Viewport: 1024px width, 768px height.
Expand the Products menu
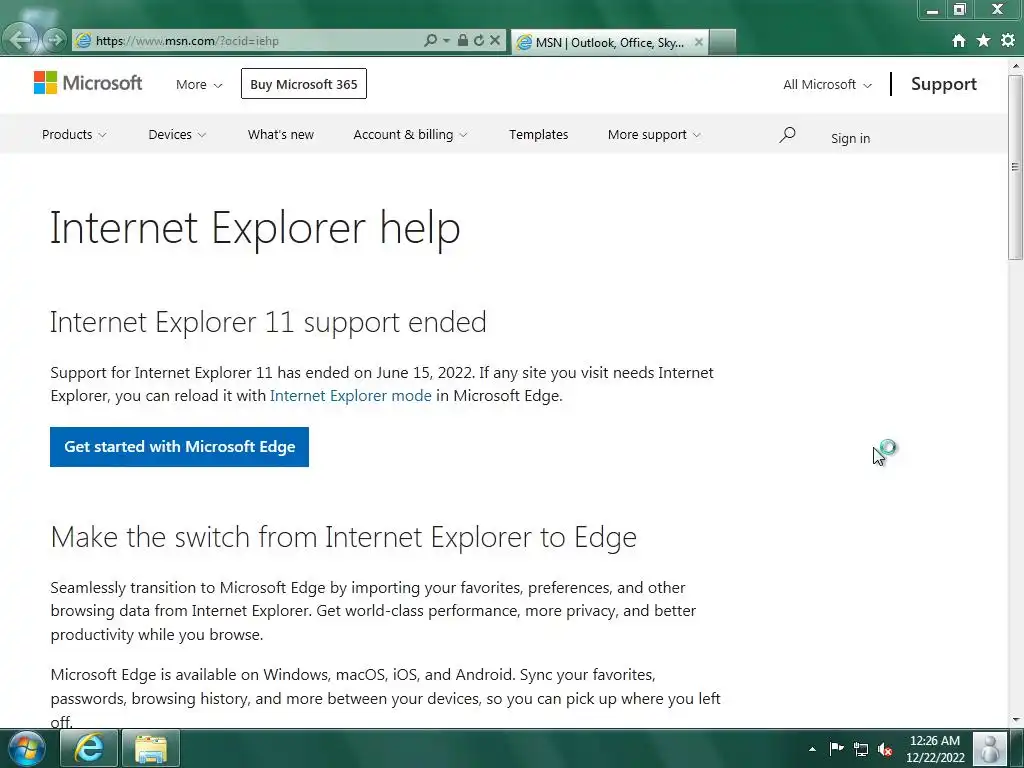74,135
